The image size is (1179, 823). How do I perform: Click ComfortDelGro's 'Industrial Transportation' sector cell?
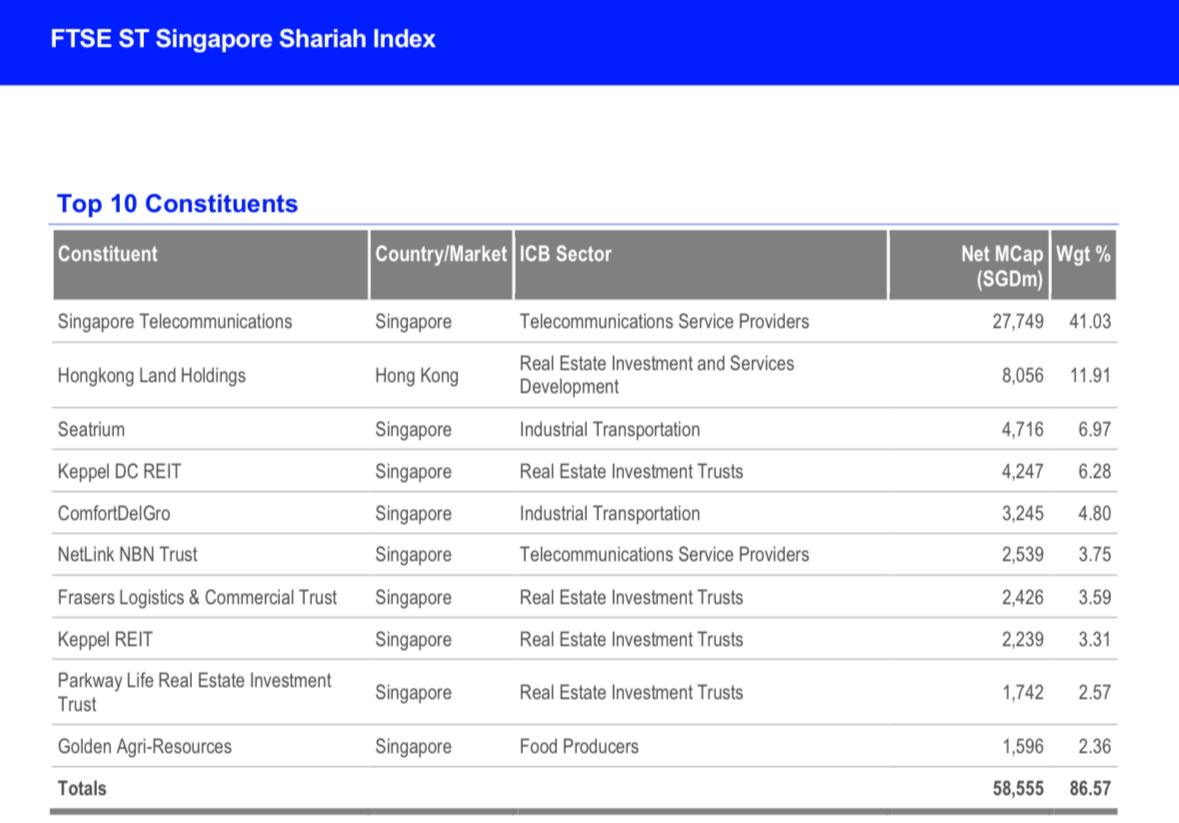click(610, 513)
